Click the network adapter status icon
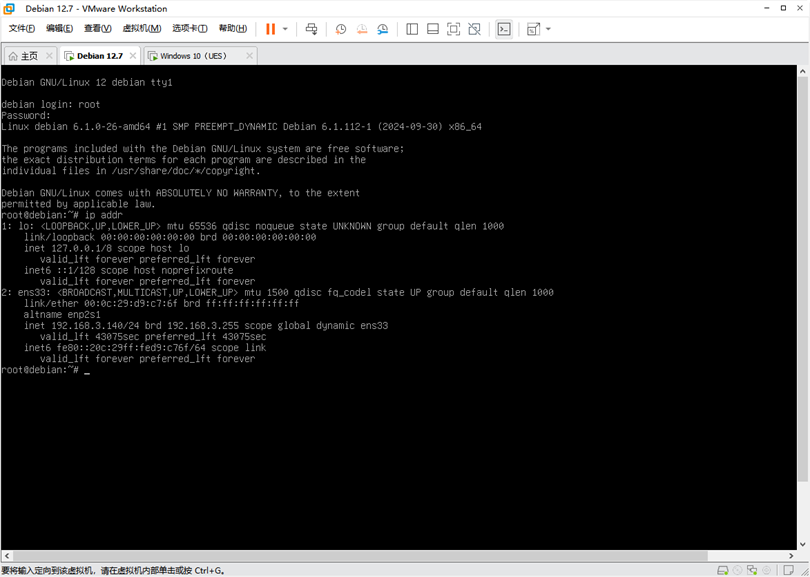The width and height of the screenshot is (810, 577). click(x=752, y=570)
